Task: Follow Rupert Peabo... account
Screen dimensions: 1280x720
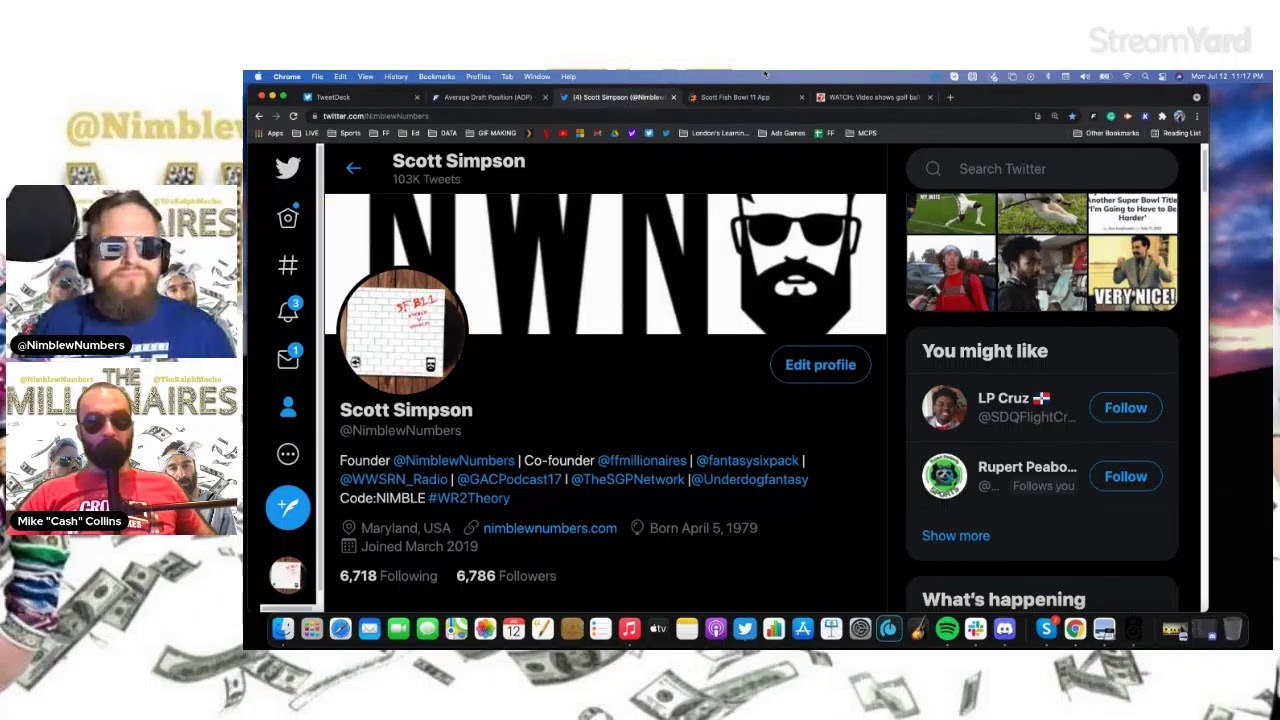Action: (x=1125, y=477)
